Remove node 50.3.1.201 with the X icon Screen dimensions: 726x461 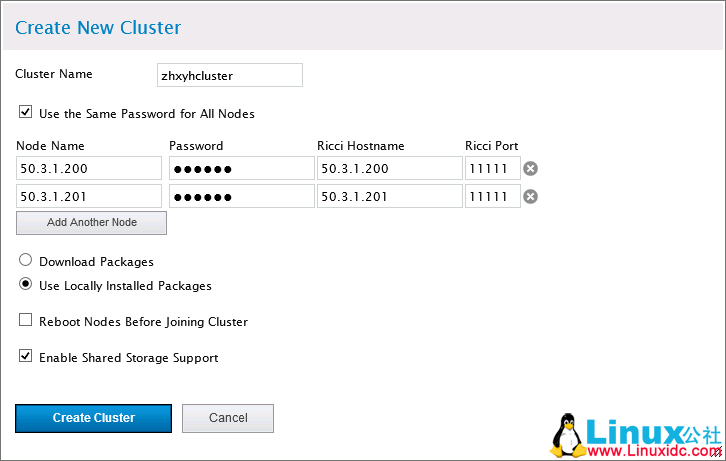pyautogui.click(x=530, y=197)
